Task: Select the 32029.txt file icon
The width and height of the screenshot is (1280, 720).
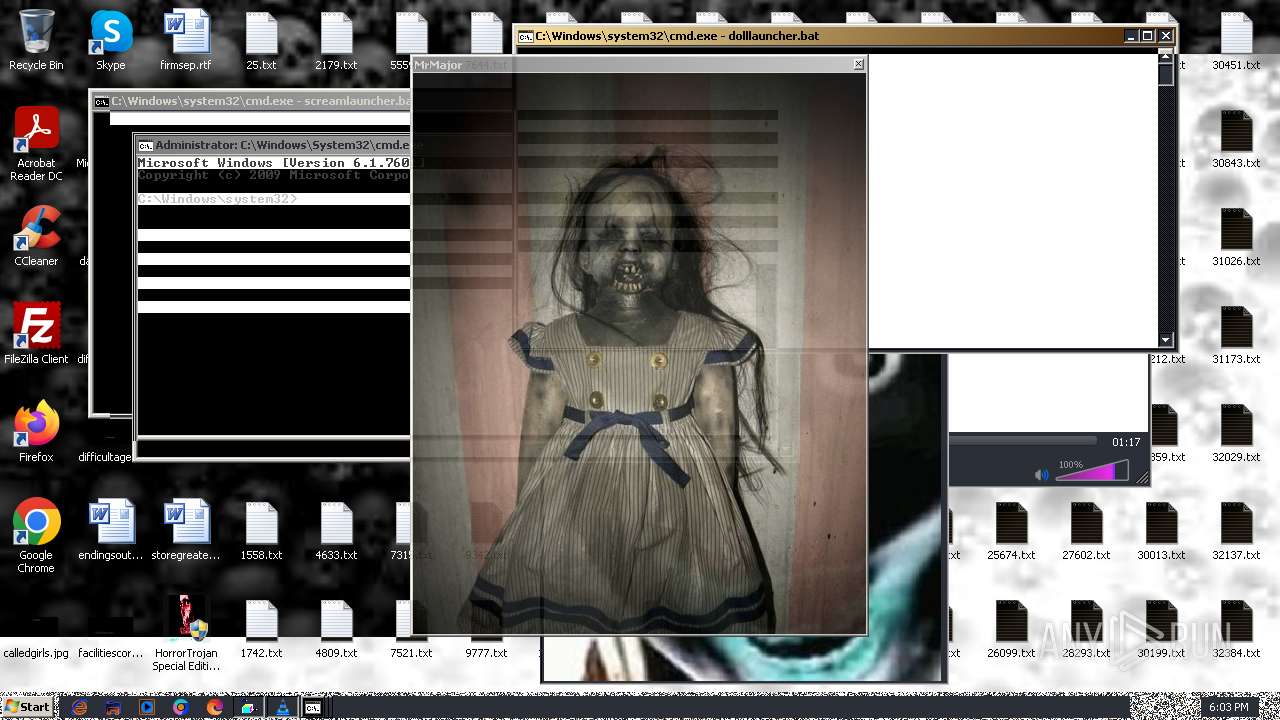Action: click(1236, 432)
